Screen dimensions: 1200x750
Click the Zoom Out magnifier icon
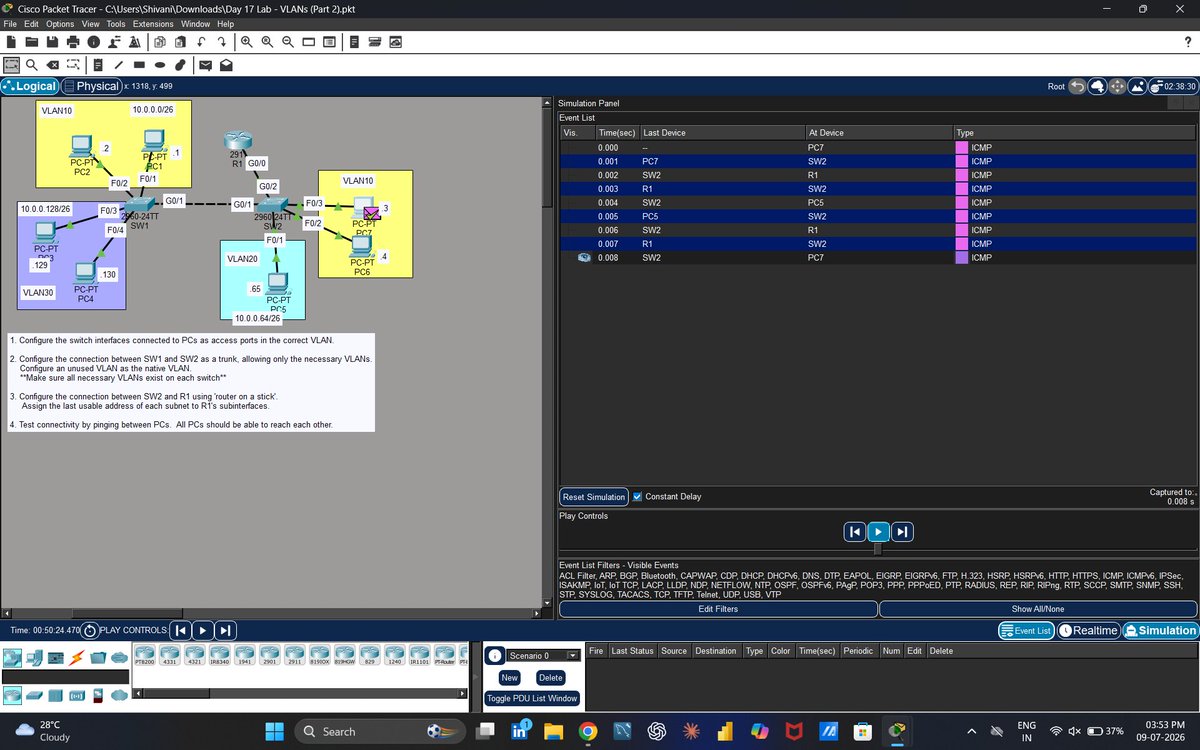pyautogui.click(x=288, y=42)
